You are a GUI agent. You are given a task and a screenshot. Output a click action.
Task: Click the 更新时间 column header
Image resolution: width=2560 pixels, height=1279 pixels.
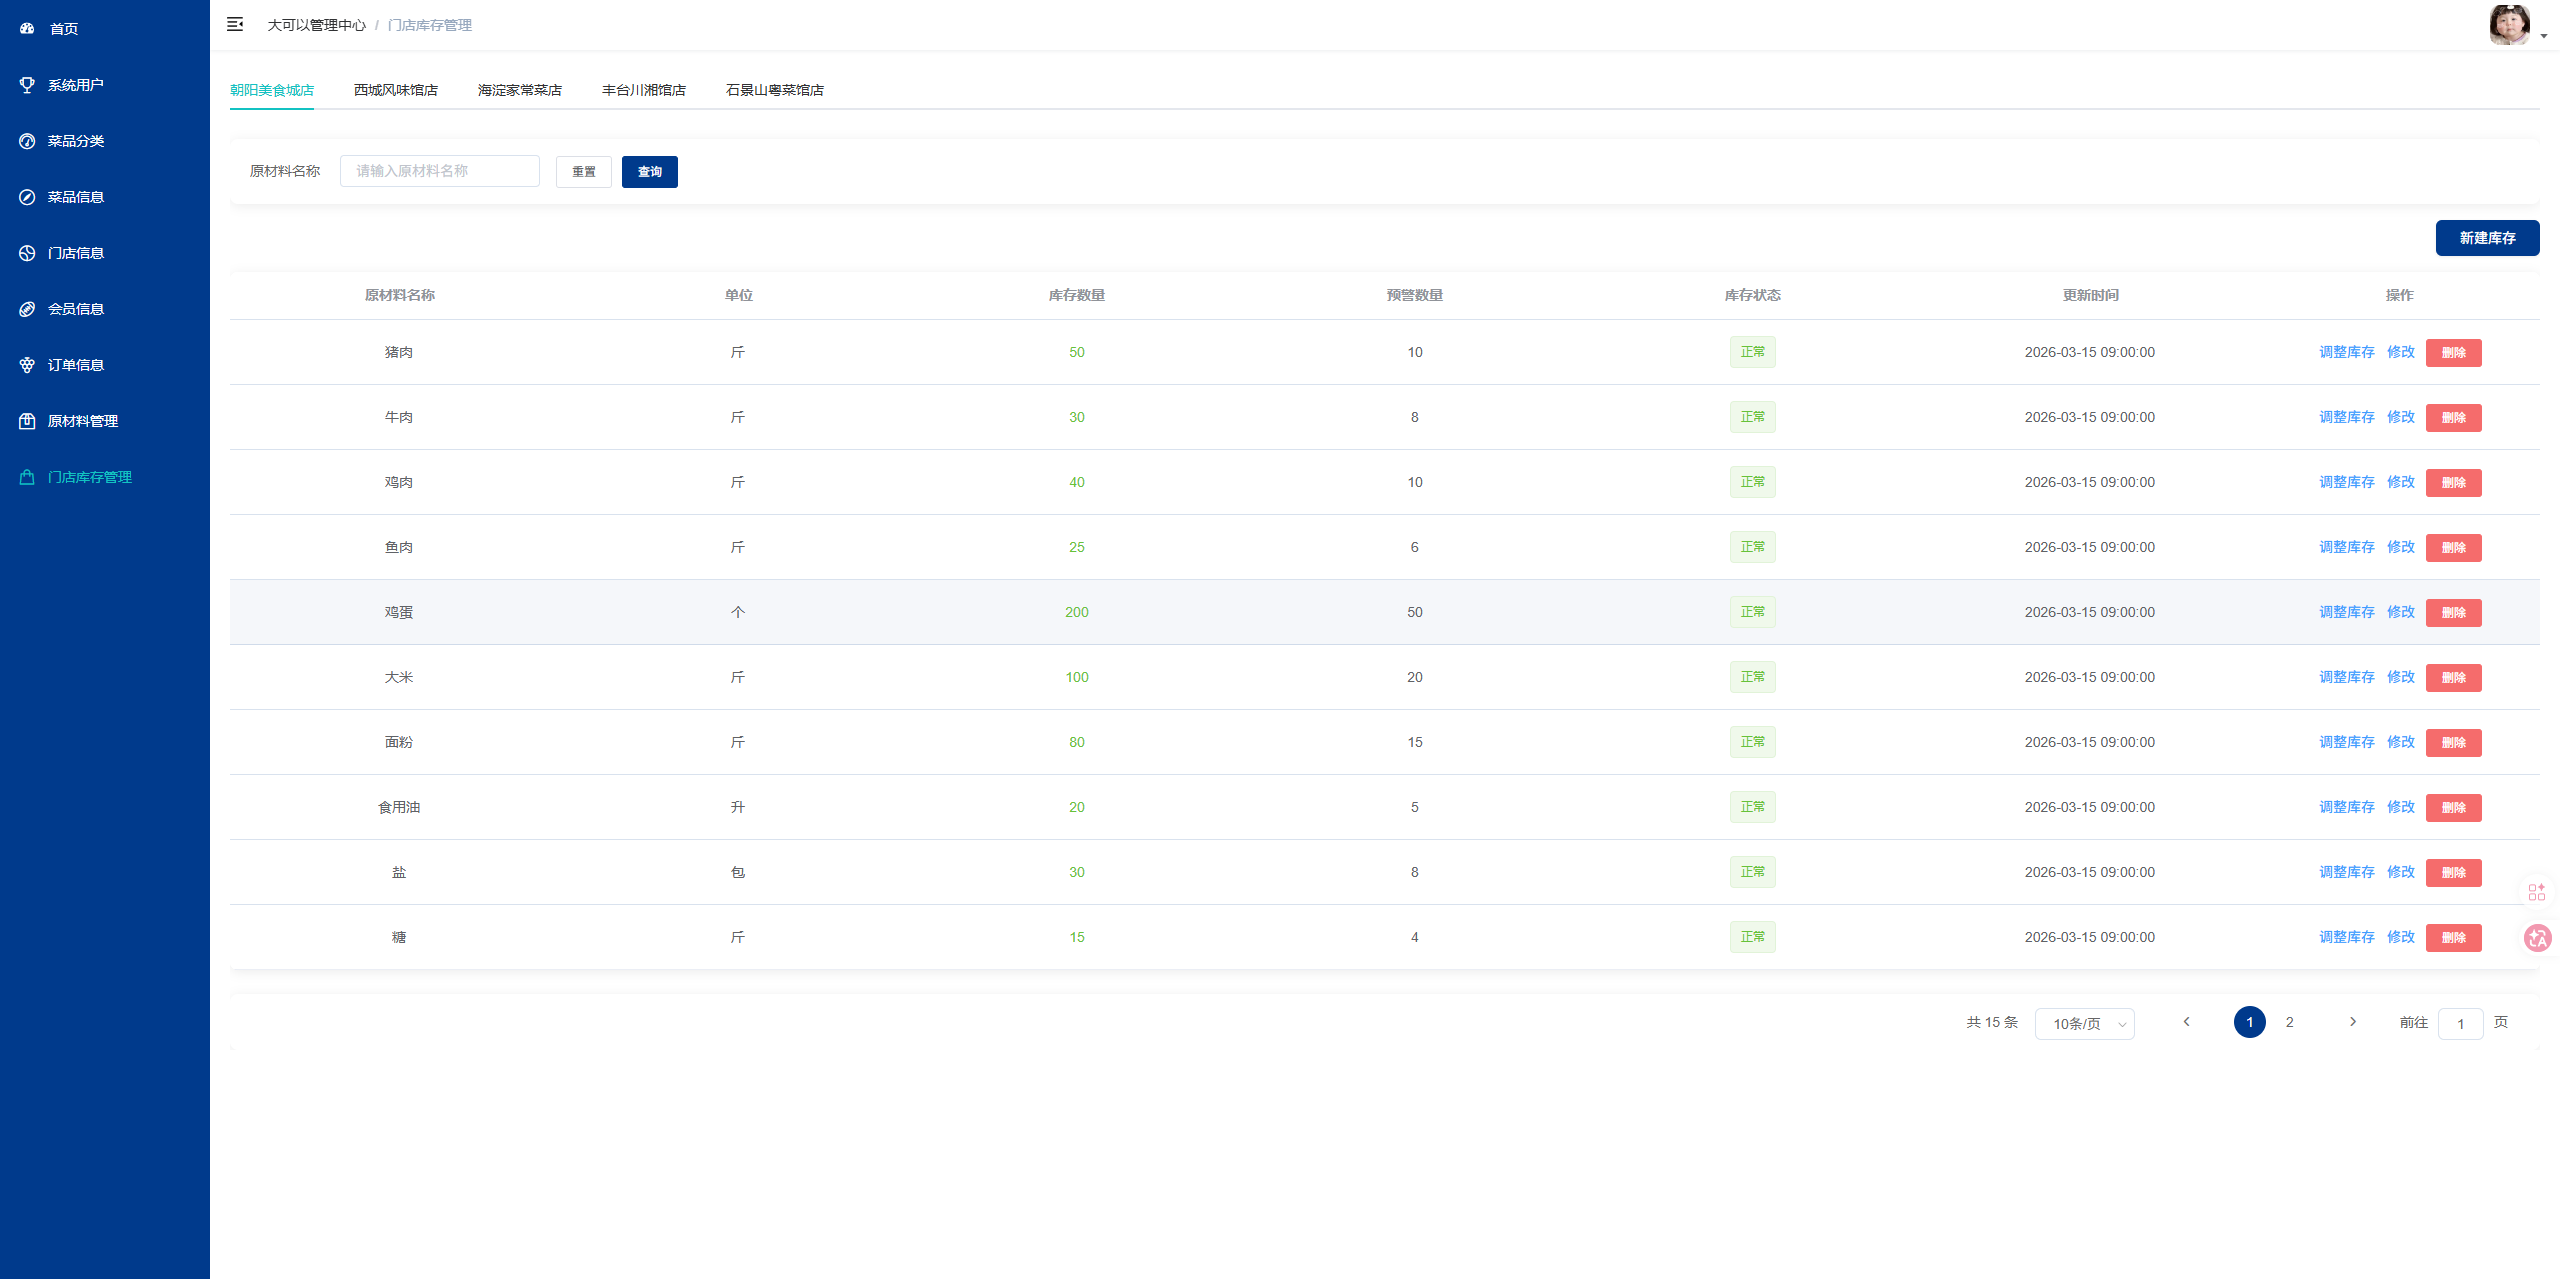2090,295
